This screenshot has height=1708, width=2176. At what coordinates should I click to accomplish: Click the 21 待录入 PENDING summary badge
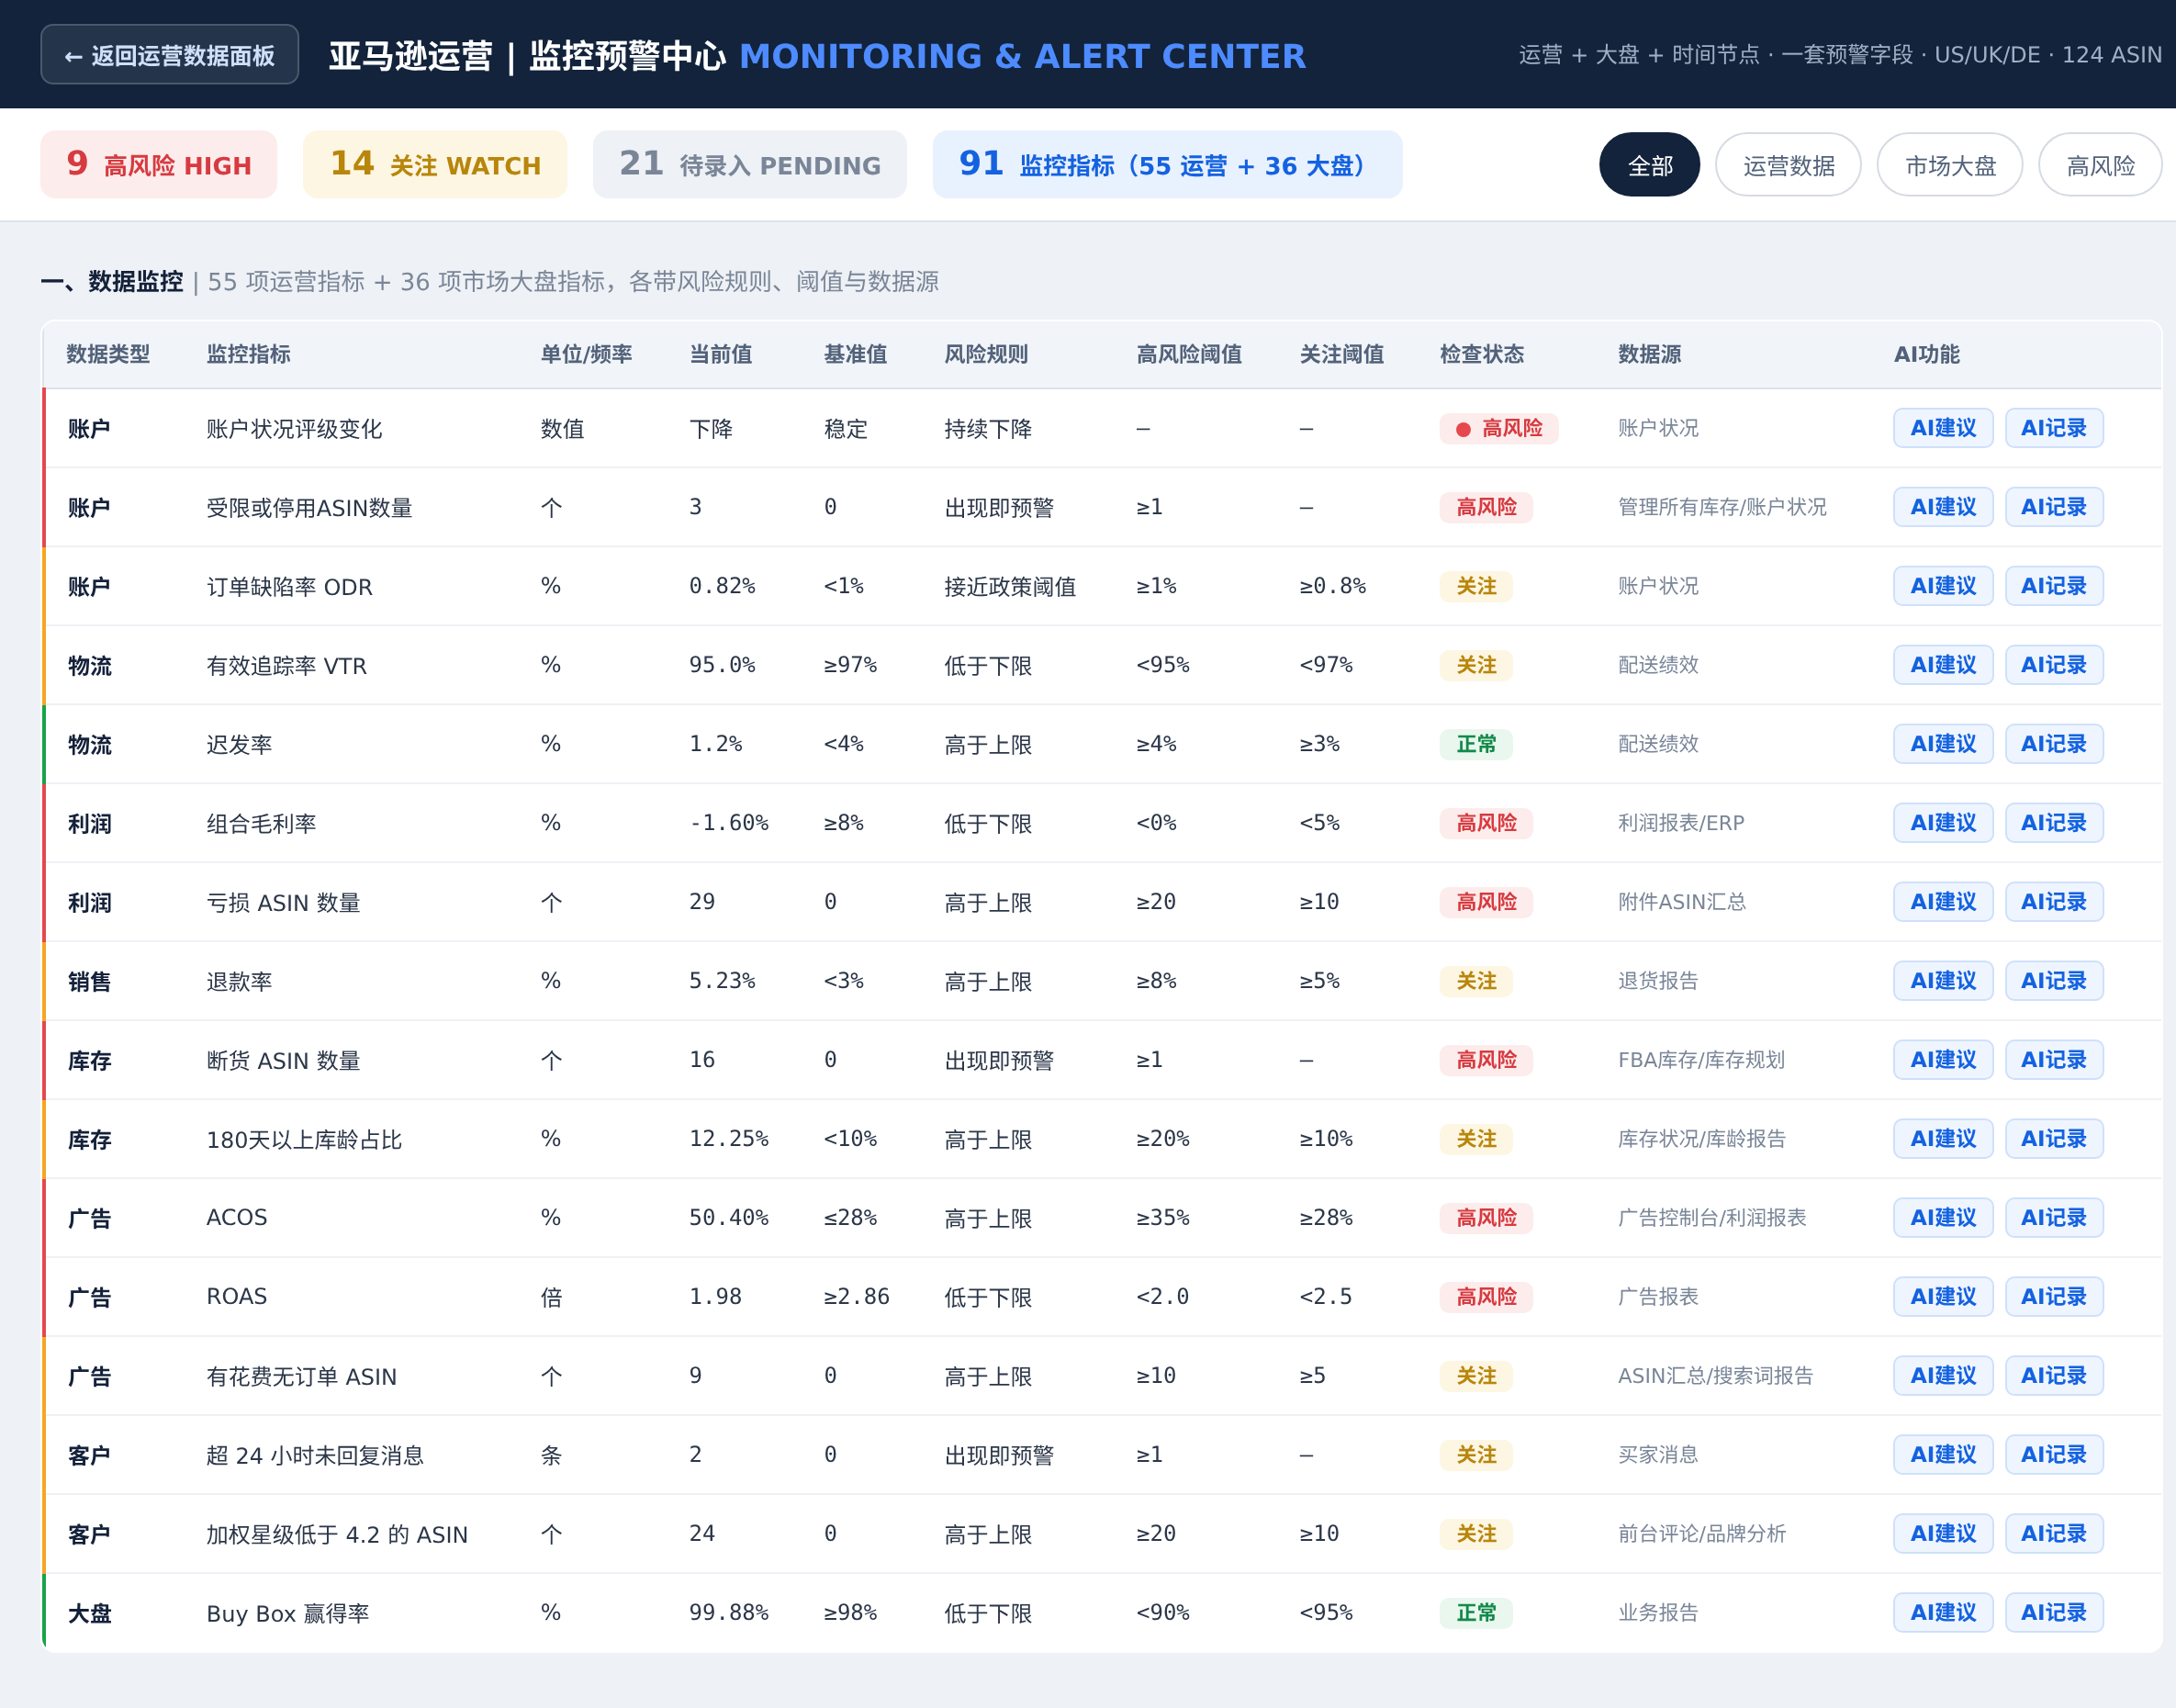pyautogui.click(x=750, y=164)
